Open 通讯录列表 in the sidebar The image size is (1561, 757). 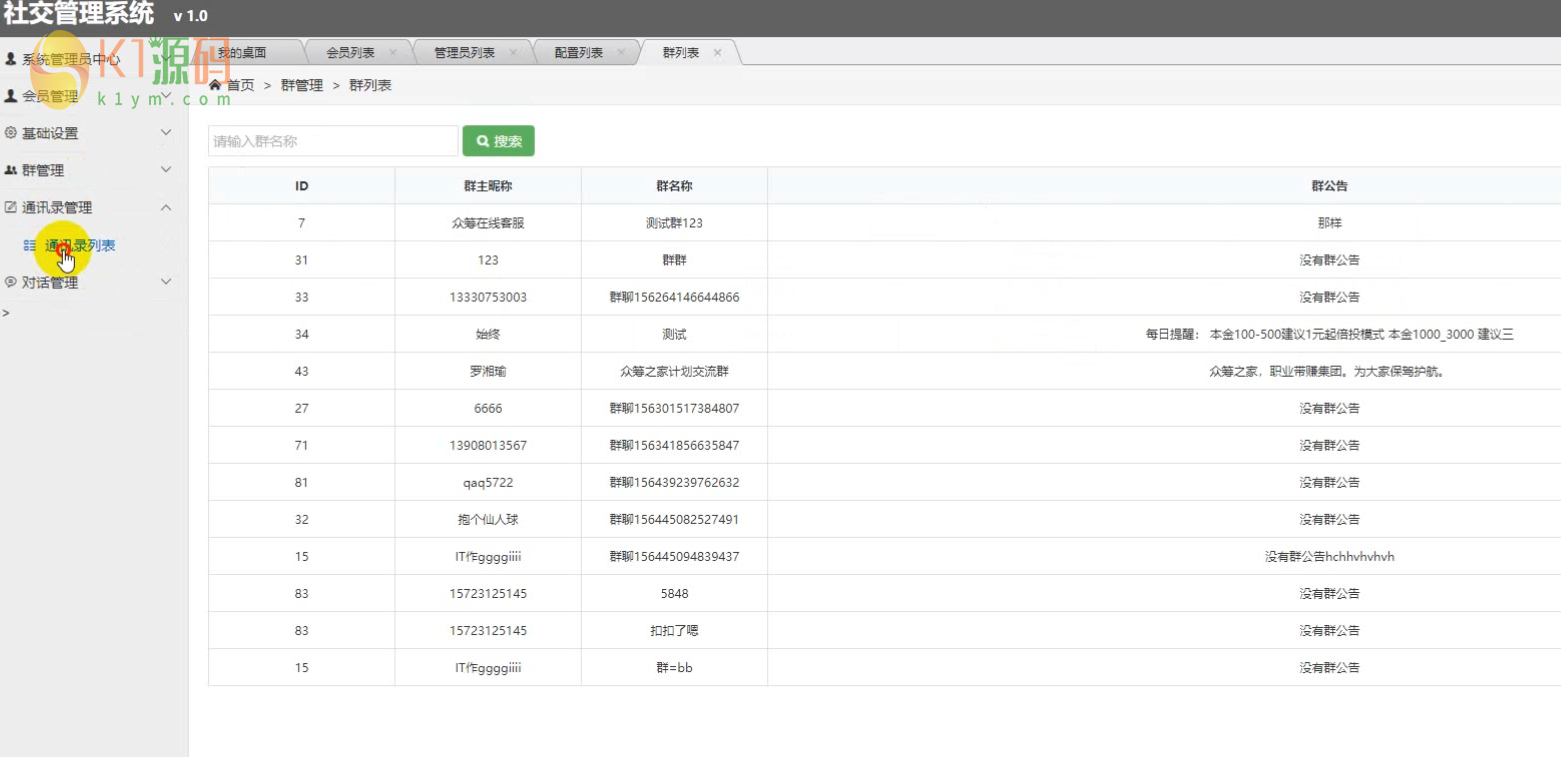point(80,245)
